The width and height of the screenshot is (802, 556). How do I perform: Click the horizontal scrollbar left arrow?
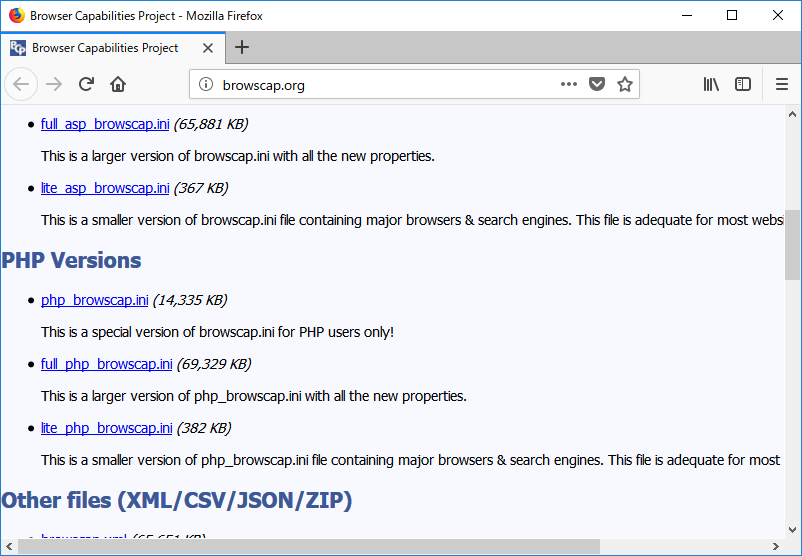pyautogui.click(x=9, y=546)
